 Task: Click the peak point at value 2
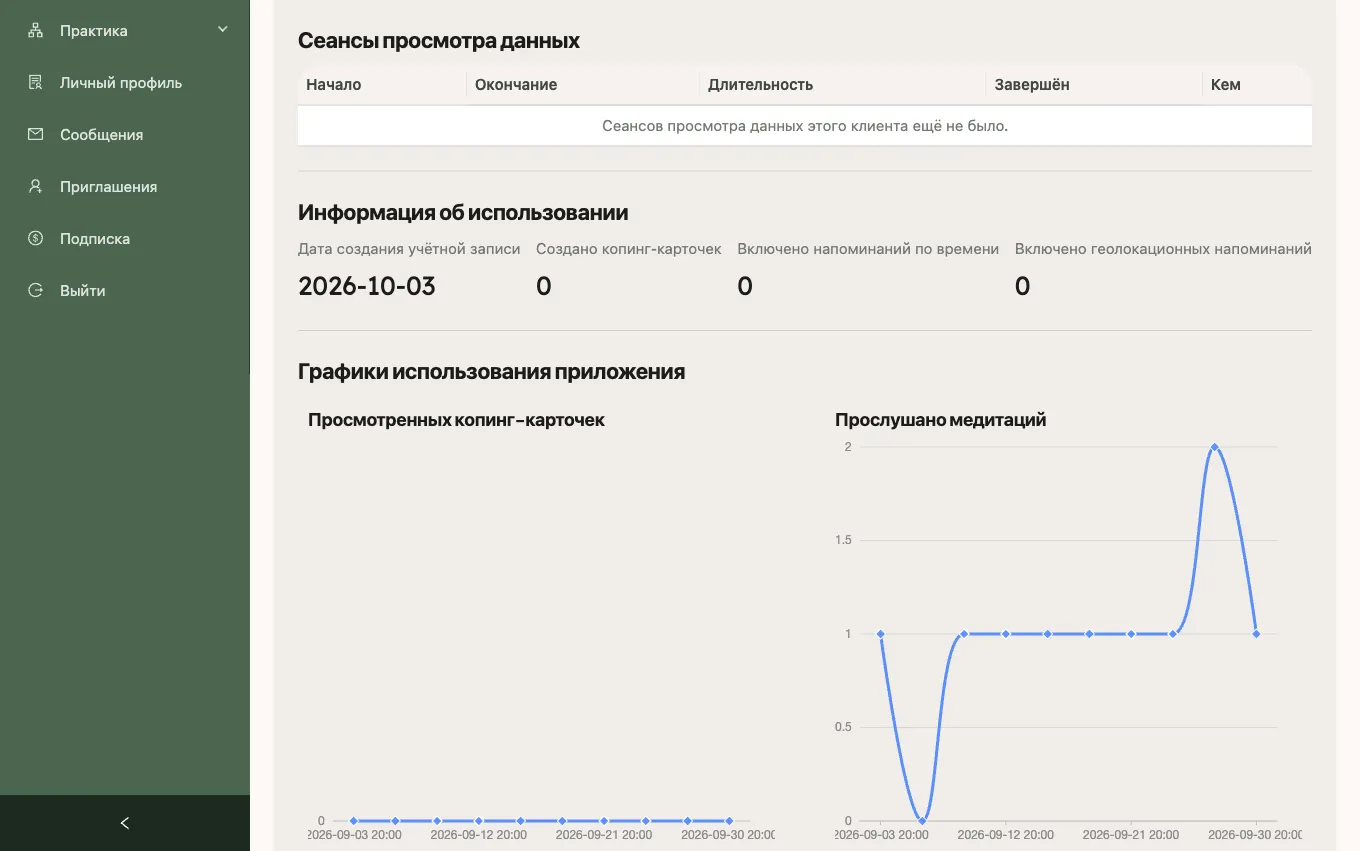(x=1214, y=447)
